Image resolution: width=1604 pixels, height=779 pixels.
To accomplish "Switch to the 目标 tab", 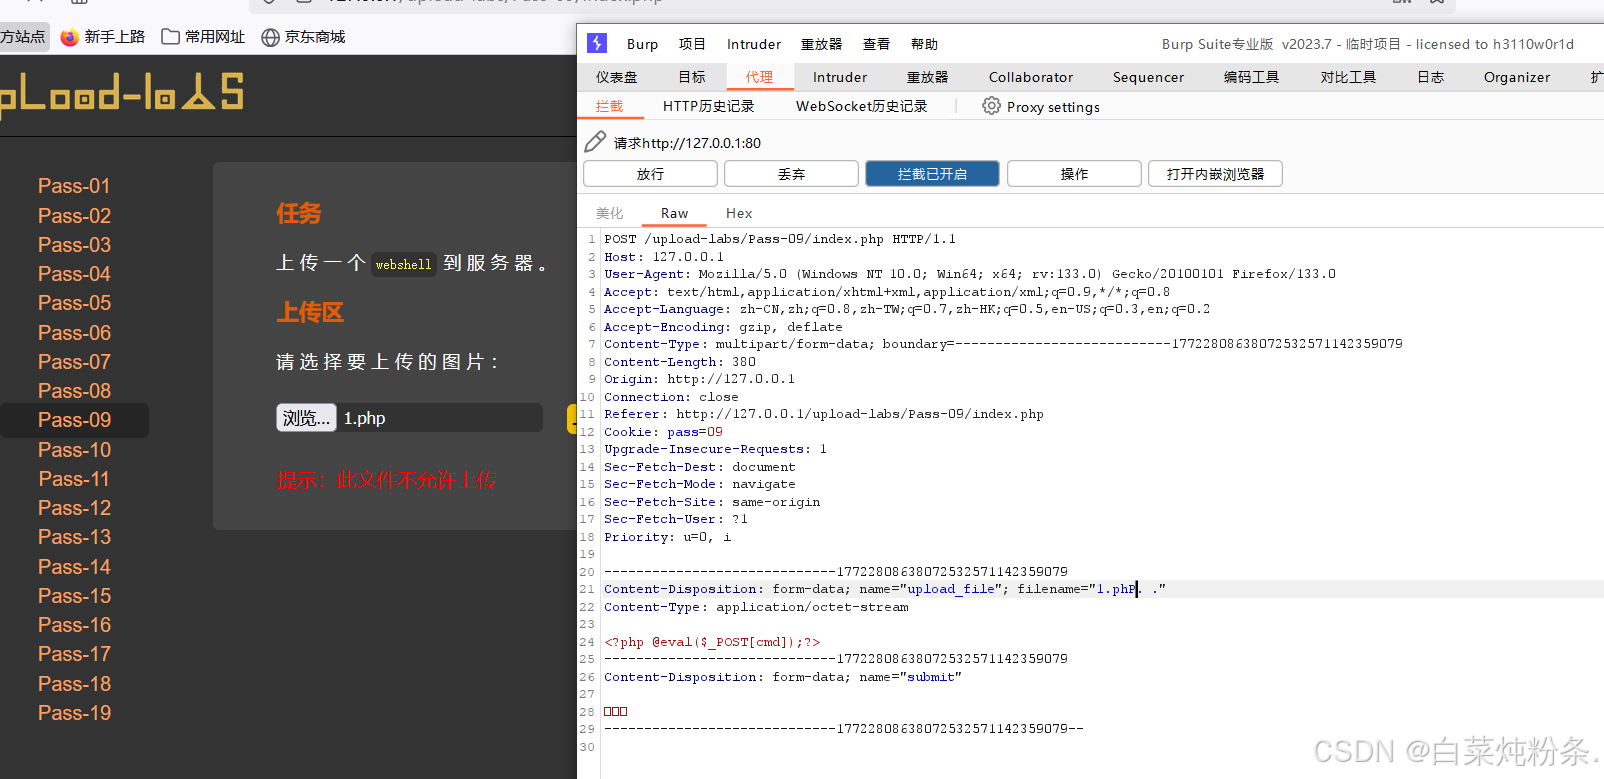I will click(692, 77).
